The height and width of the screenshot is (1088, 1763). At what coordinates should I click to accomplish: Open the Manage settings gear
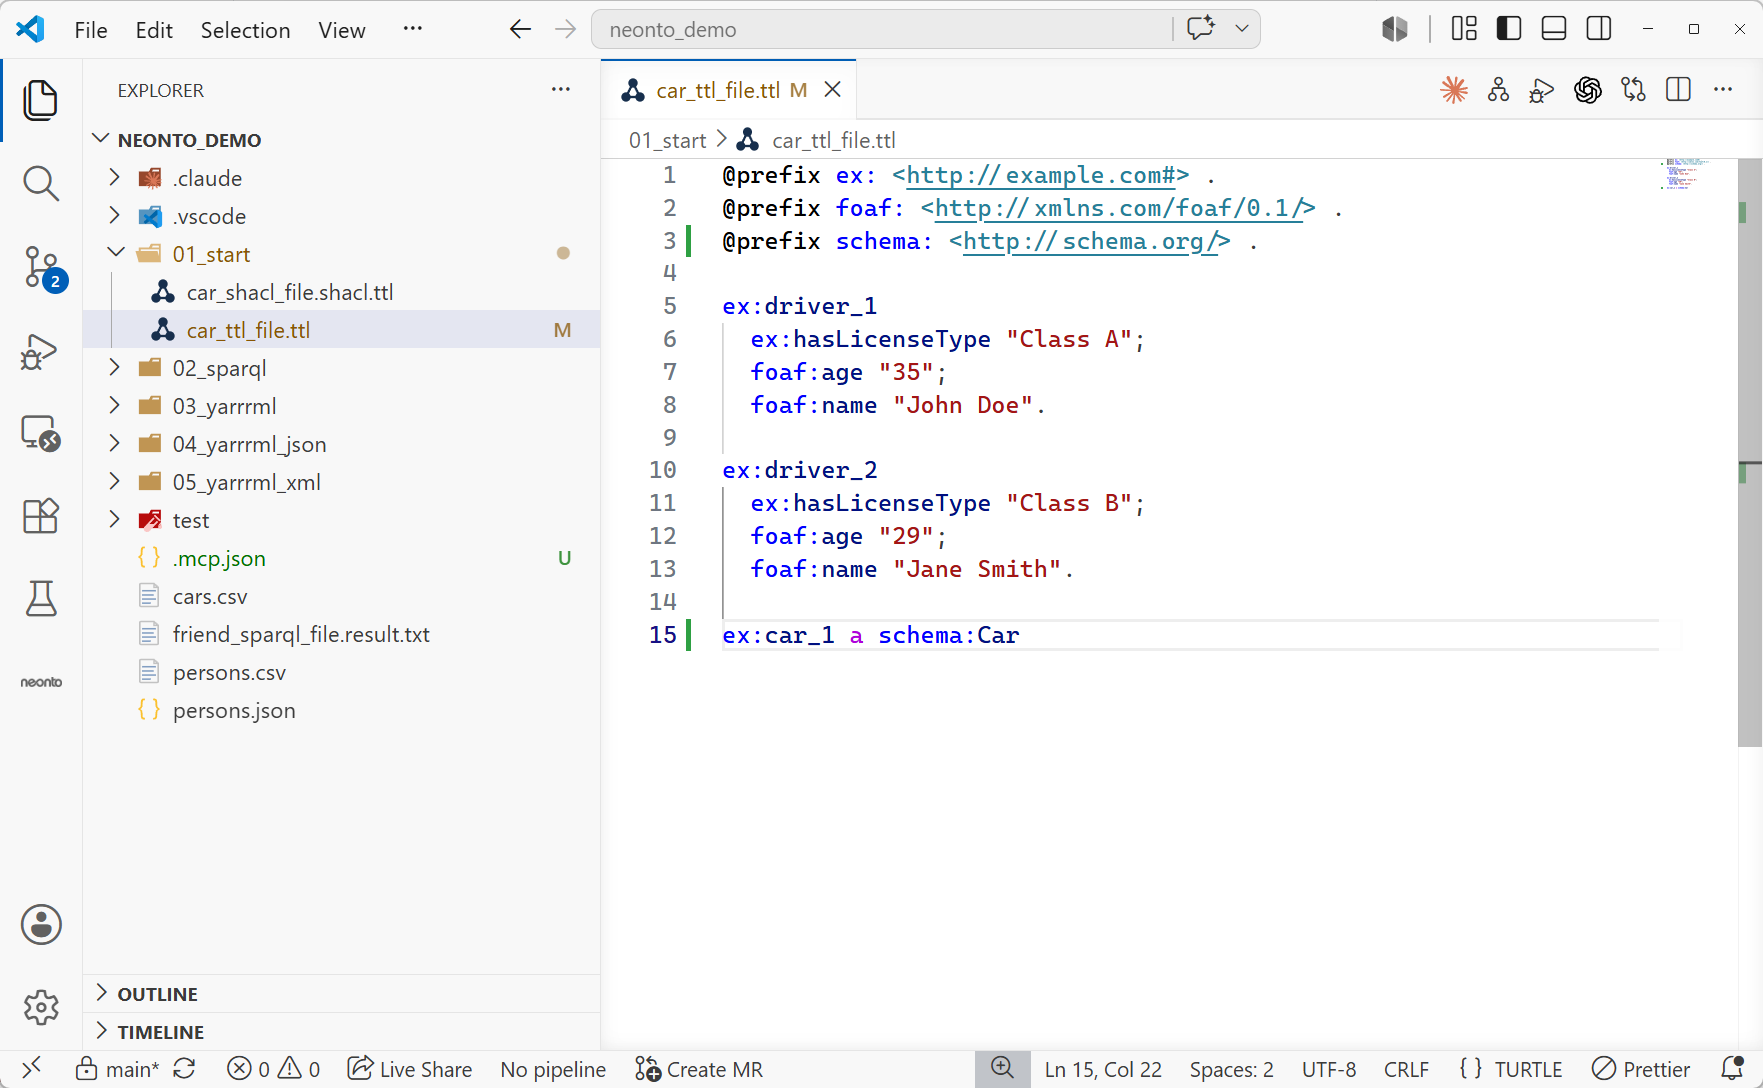pos(41,1007)
